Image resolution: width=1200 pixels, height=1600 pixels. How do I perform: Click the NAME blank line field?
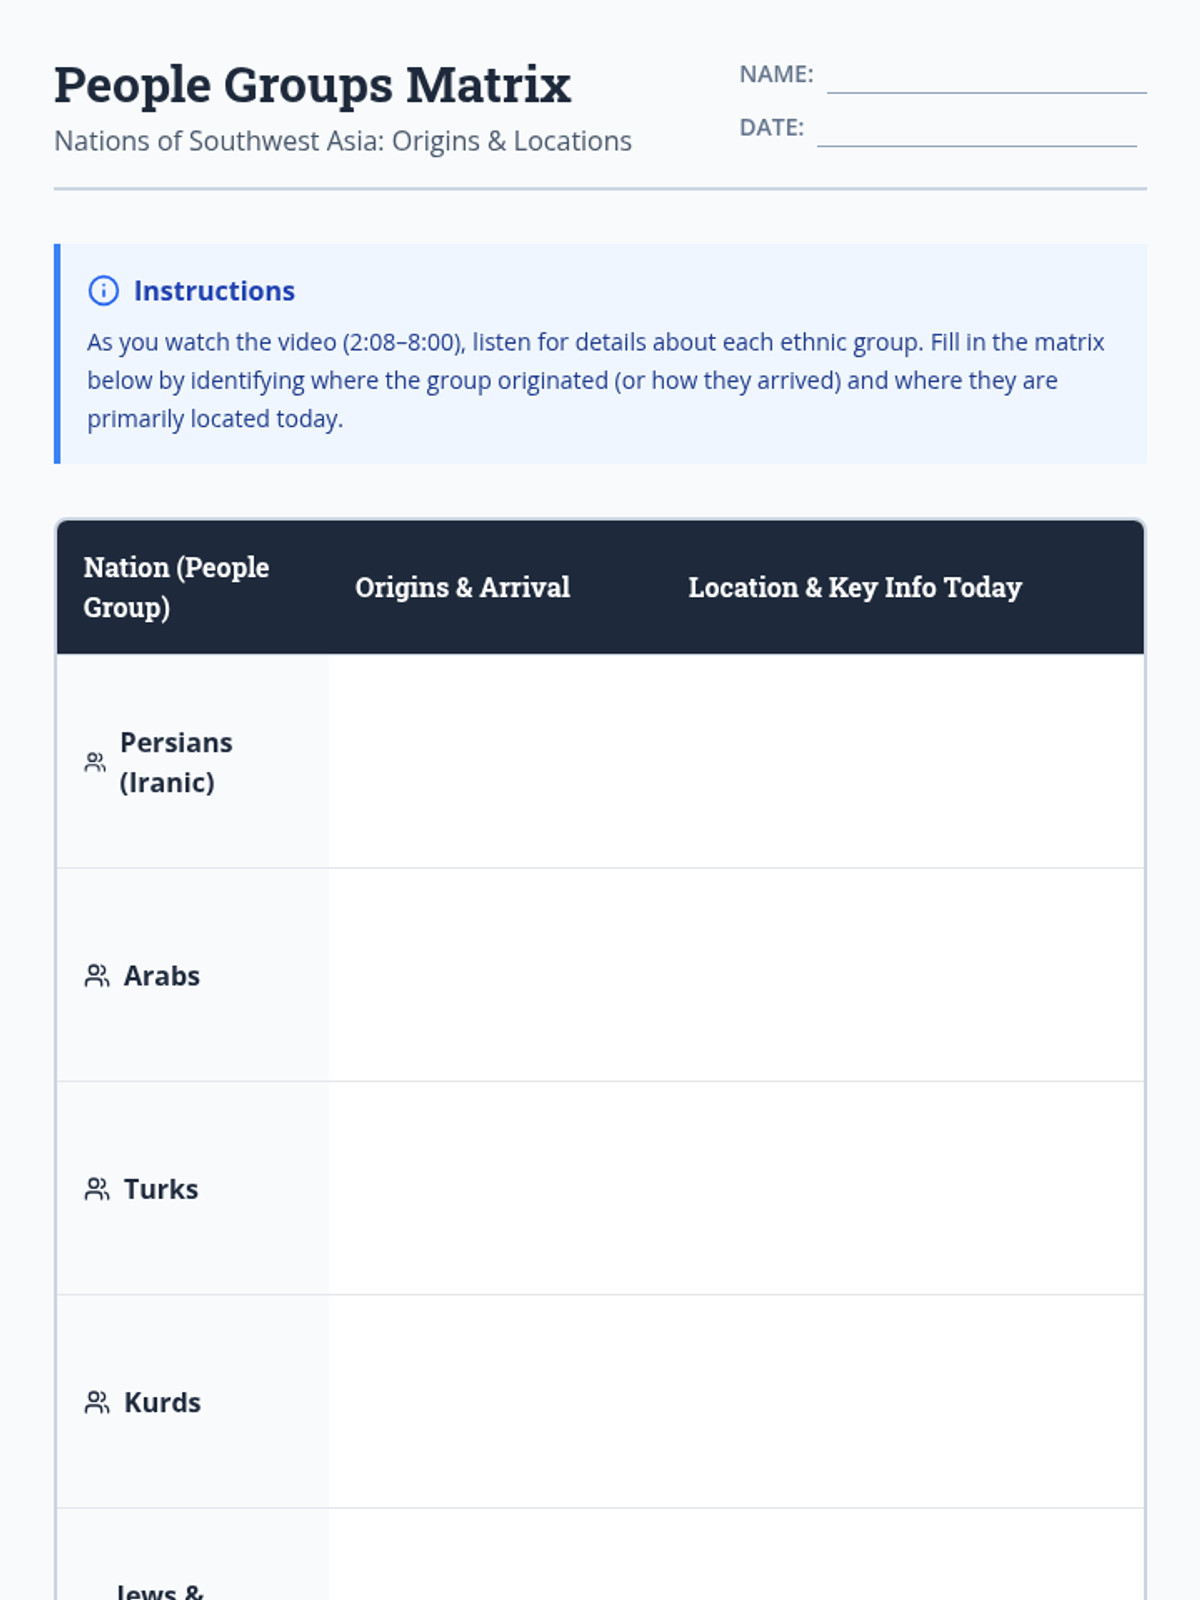[x=986, y=78]
